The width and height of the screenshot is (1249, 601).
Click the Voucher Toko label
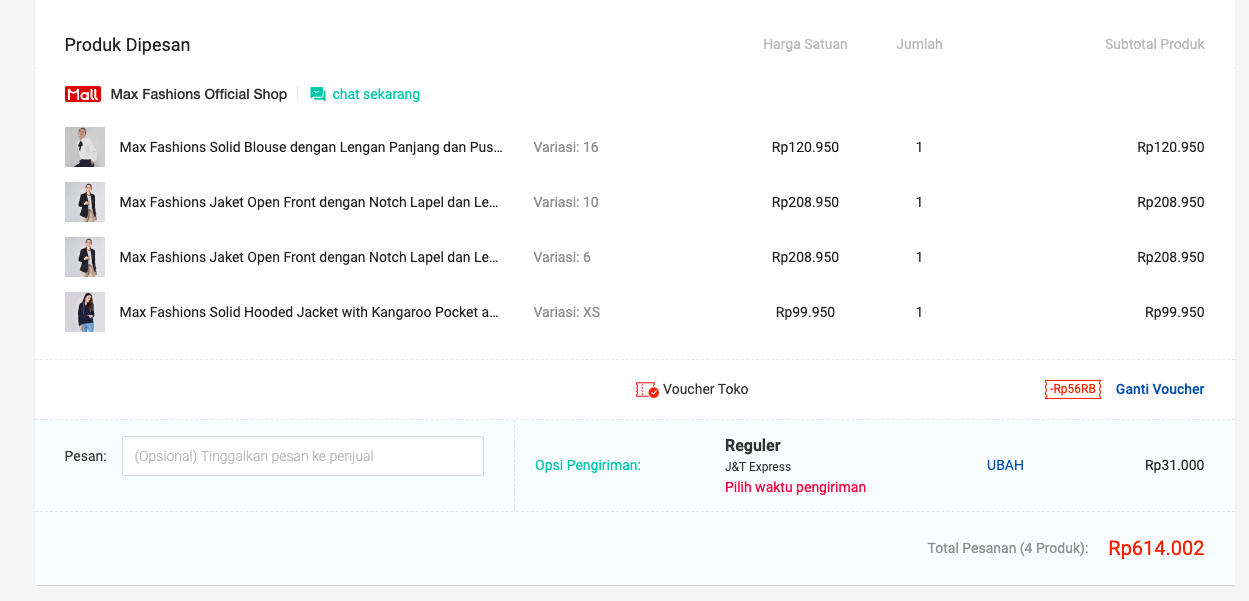(x=706, y=389)
